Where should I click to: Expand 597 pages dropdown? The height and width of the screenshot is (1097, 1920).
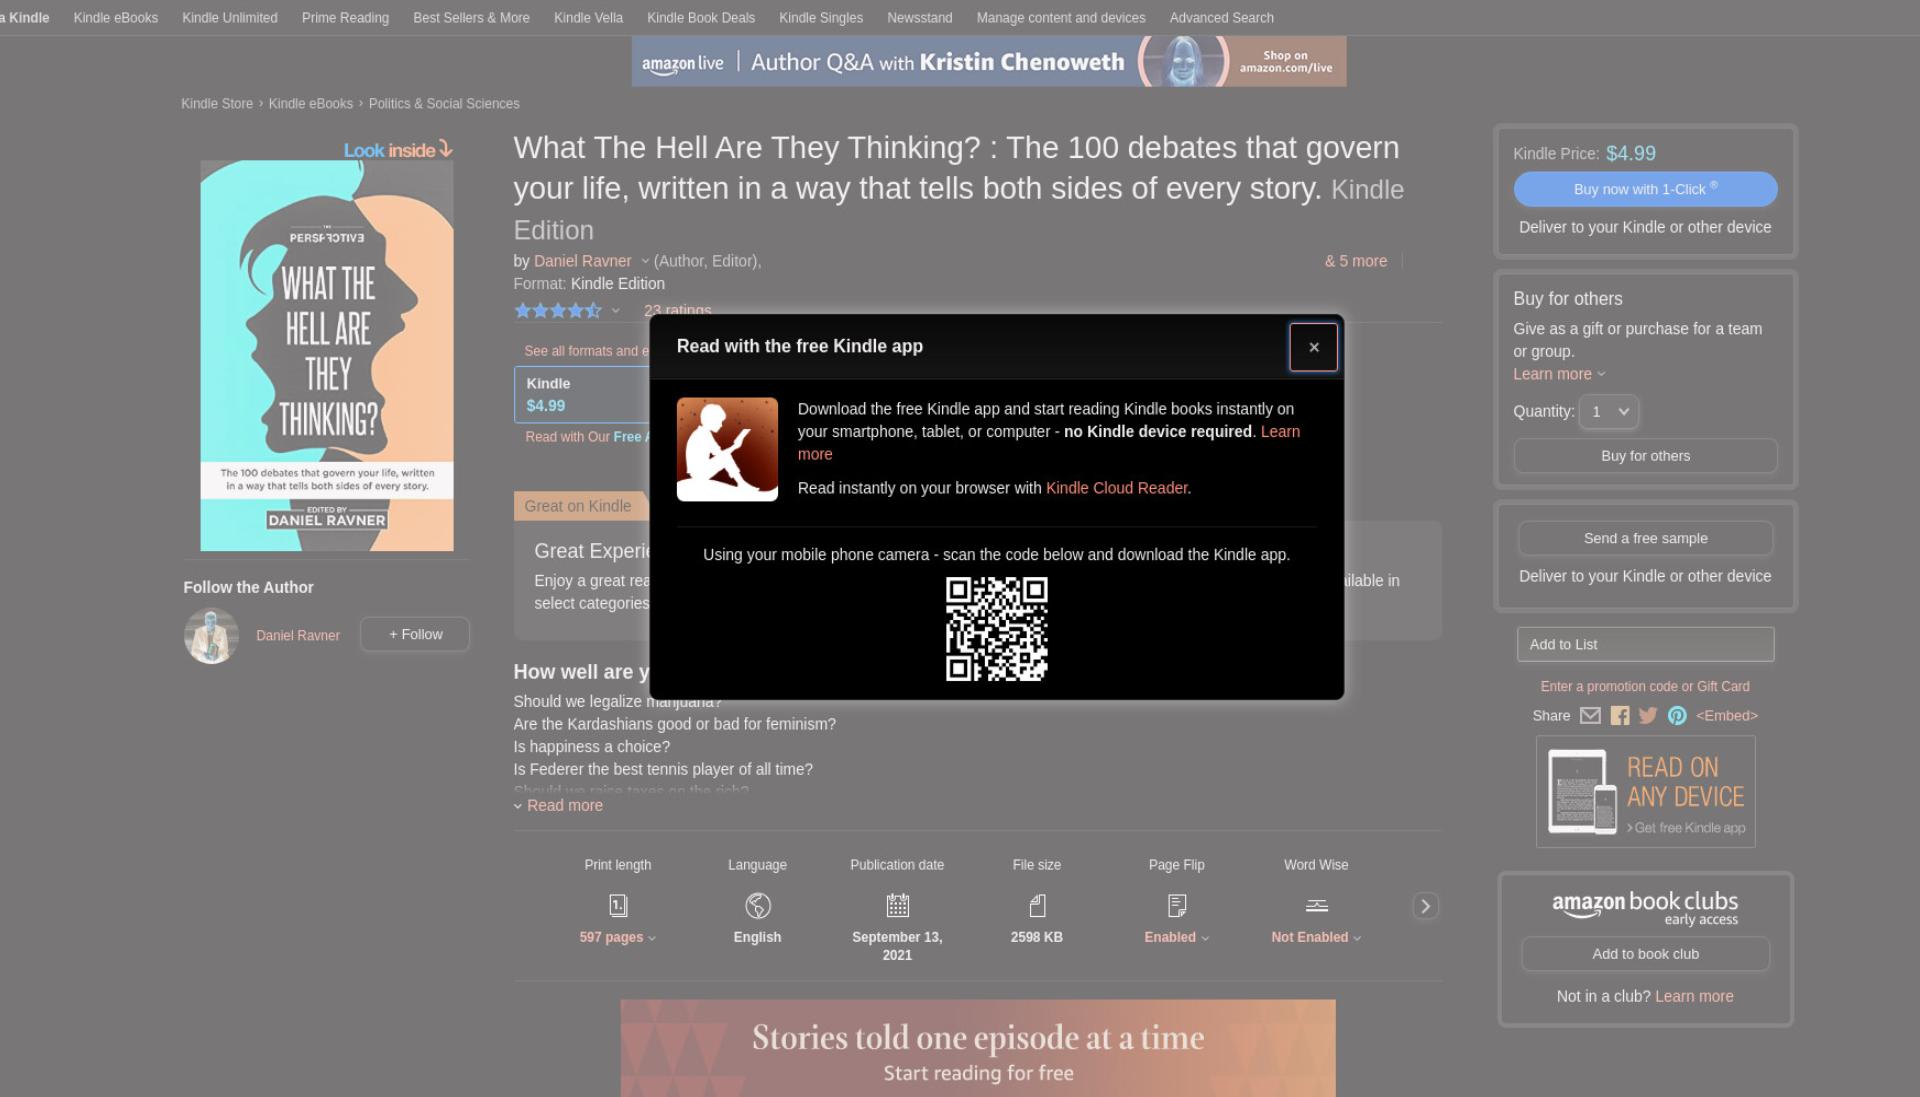pyautogui.click(x=618, y=937)
